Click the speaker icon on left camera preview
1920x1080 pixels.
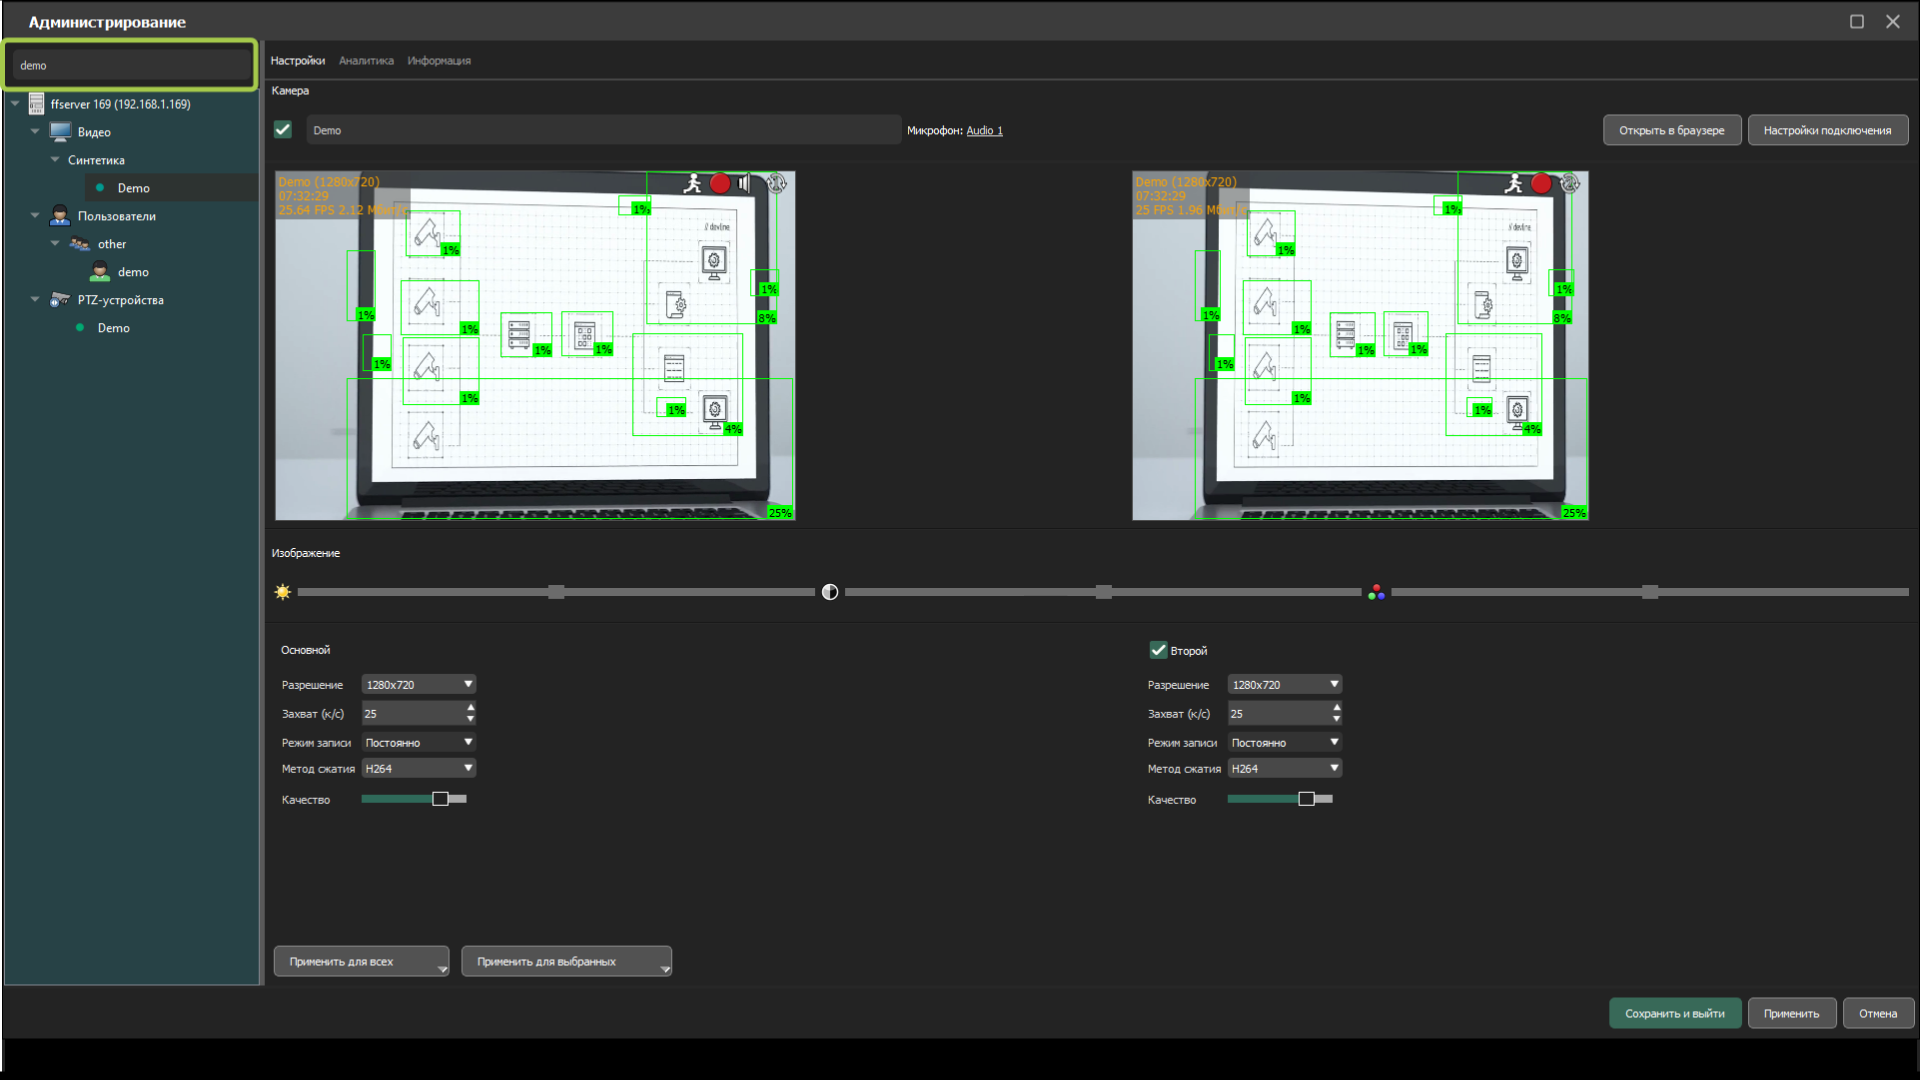point(744,183)
